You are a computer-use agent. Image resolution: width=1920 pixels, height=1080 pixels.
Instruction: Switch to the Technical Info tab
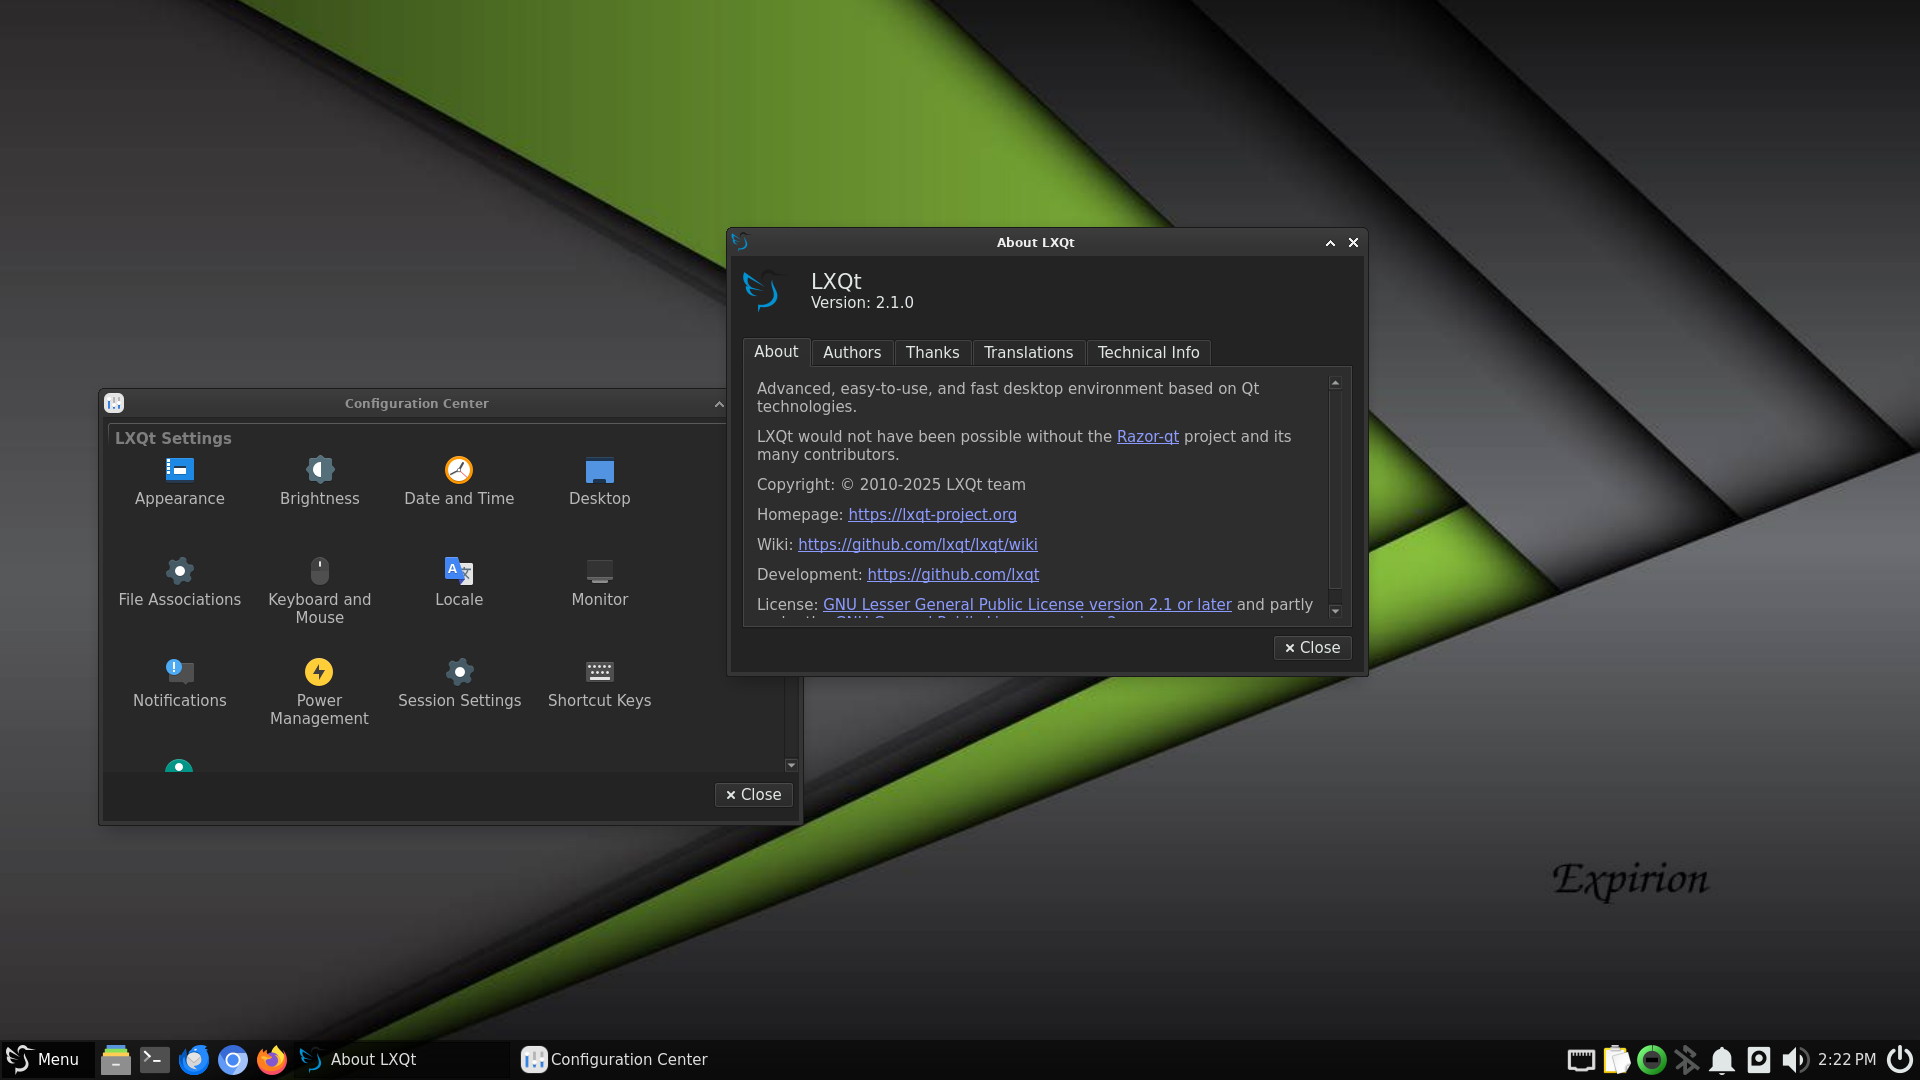click(x=1148, y=353)
